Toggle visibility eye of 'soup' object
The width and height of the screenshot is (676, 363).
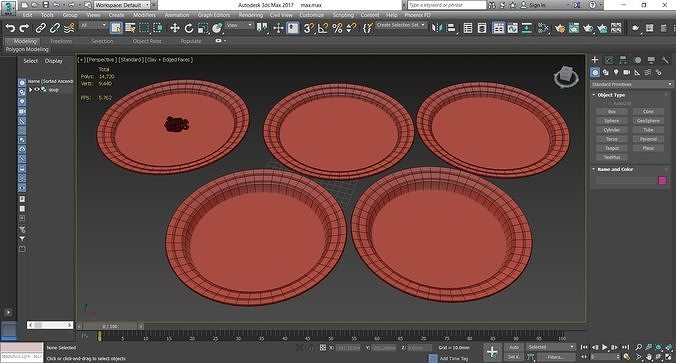pyautogui.click(x=37, y=90)
